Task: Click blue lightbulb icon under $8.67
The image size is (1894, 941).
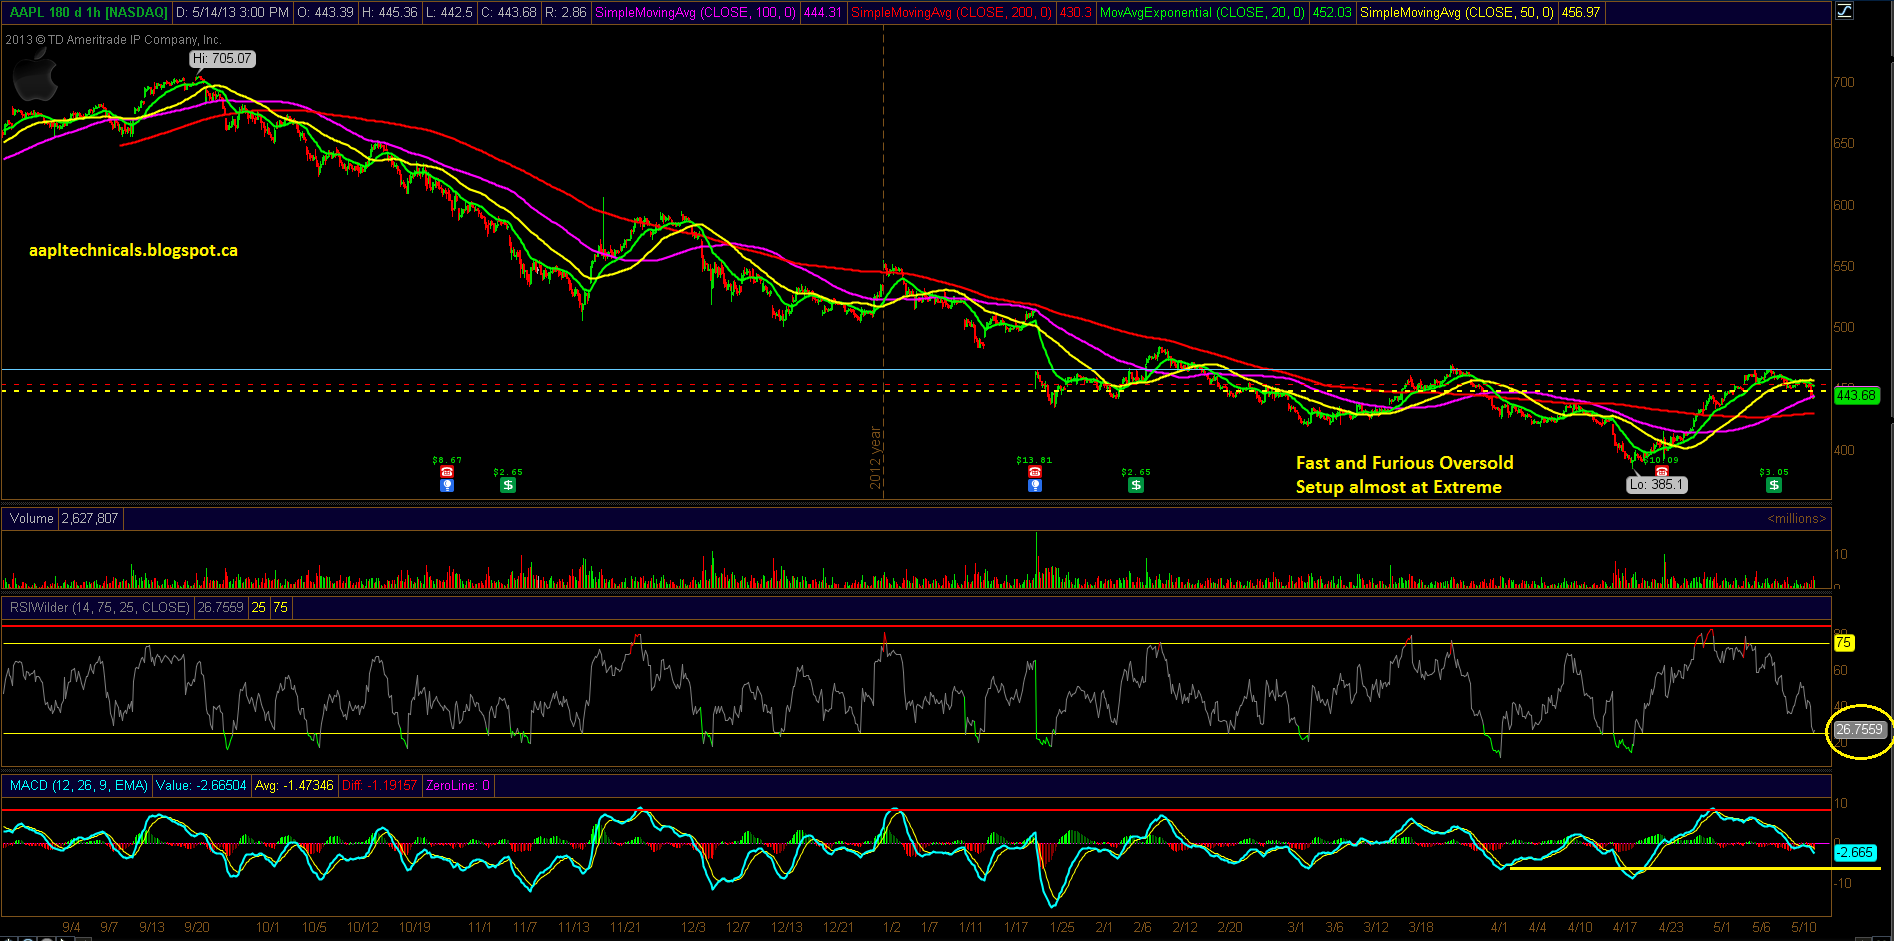Action: pos(447,485)
